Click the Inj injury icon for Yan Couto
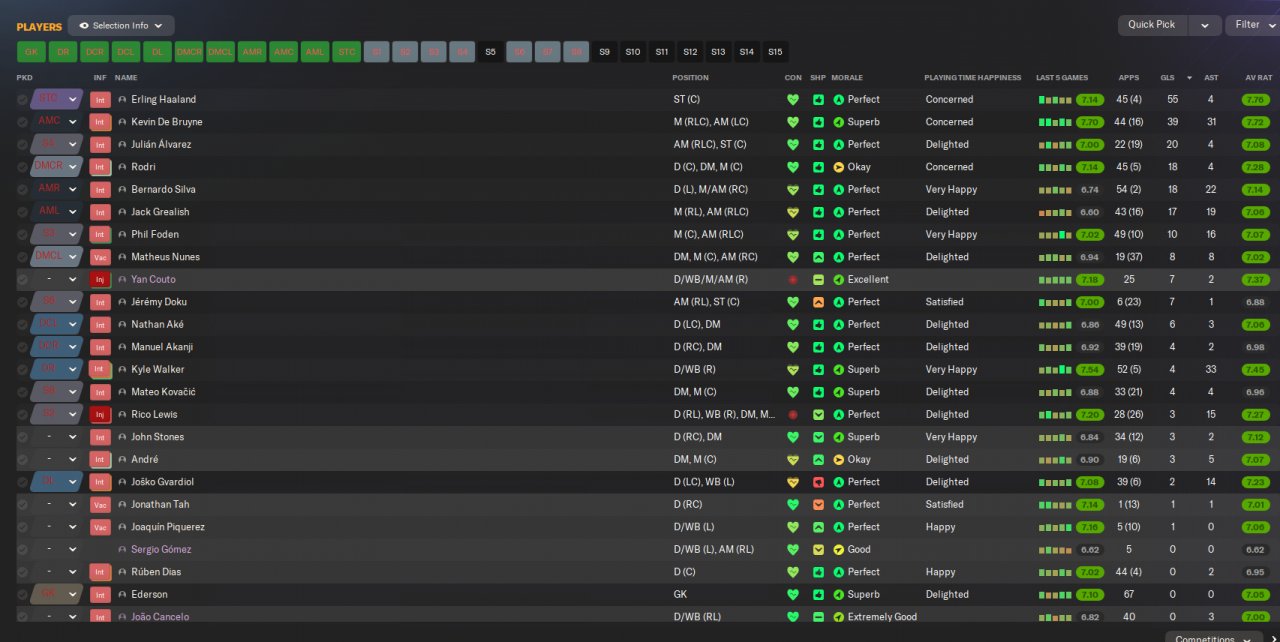 pyautogui.click(x=100, y=279)
